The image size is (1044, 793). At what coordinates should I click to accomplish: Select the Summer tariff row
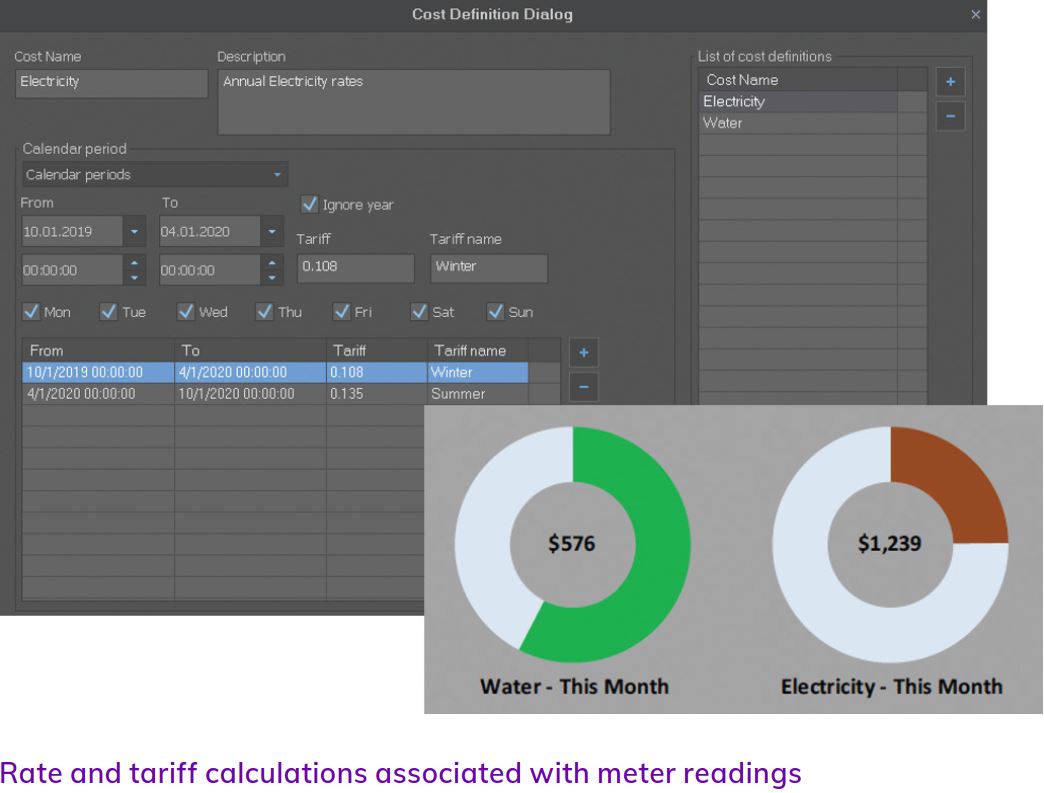point(275,394)
